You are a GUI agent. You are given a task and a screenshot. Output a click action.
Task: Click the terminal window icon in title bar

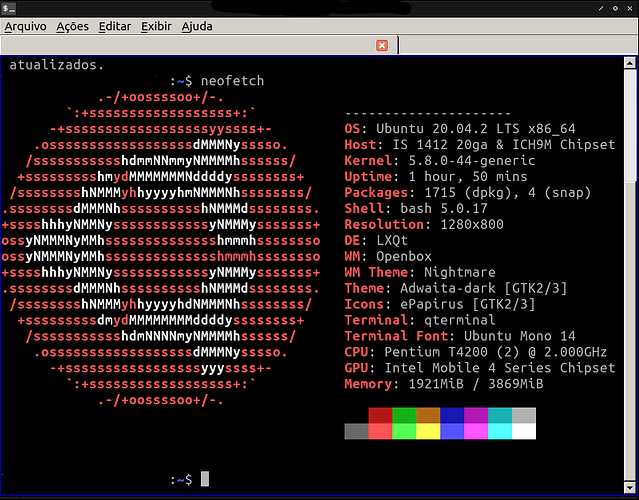pos(9,8)
